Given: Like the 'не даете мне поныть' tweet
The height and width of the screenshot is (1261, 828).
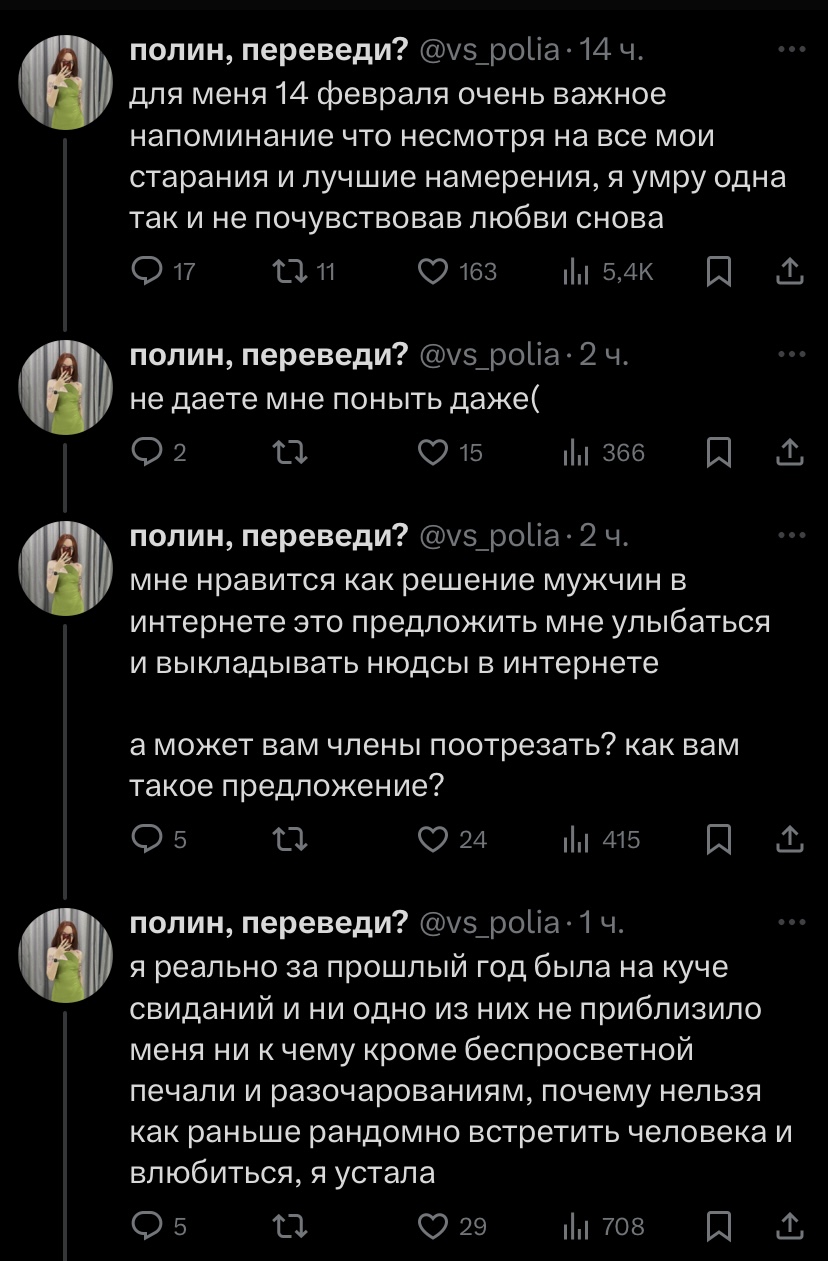Looking at the screenshot, I should click(434, 453).
